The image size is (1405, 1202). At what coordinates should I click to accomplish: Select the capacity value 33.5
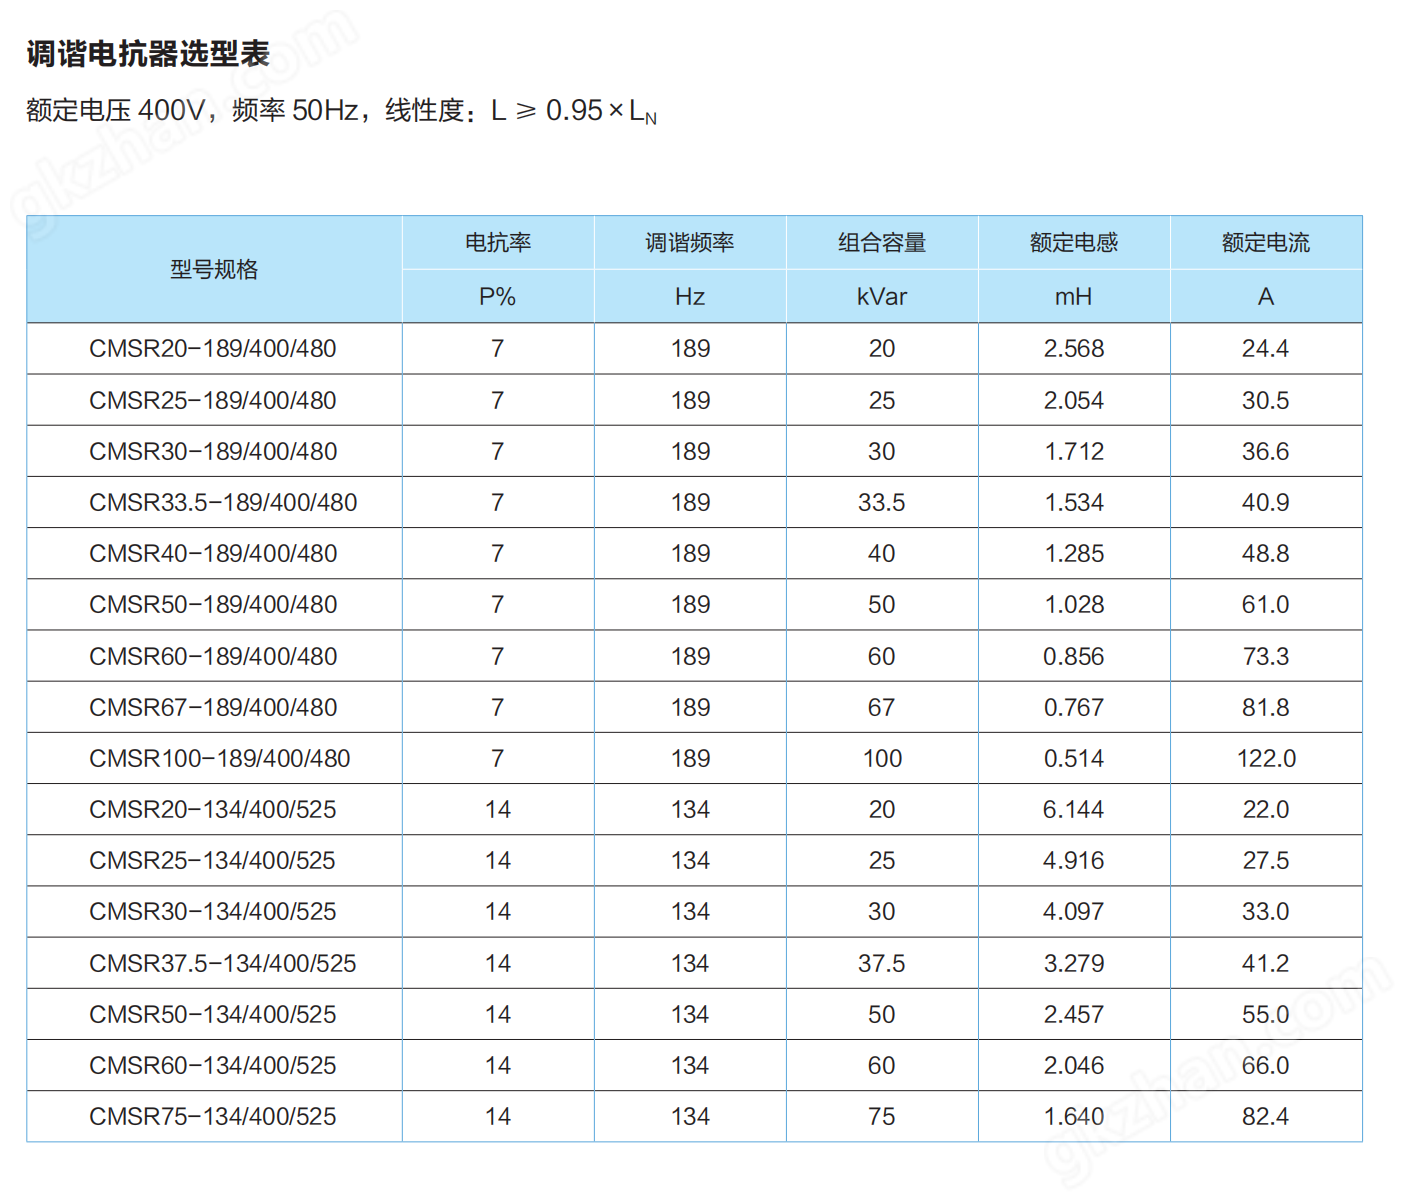tap(882, 503)
